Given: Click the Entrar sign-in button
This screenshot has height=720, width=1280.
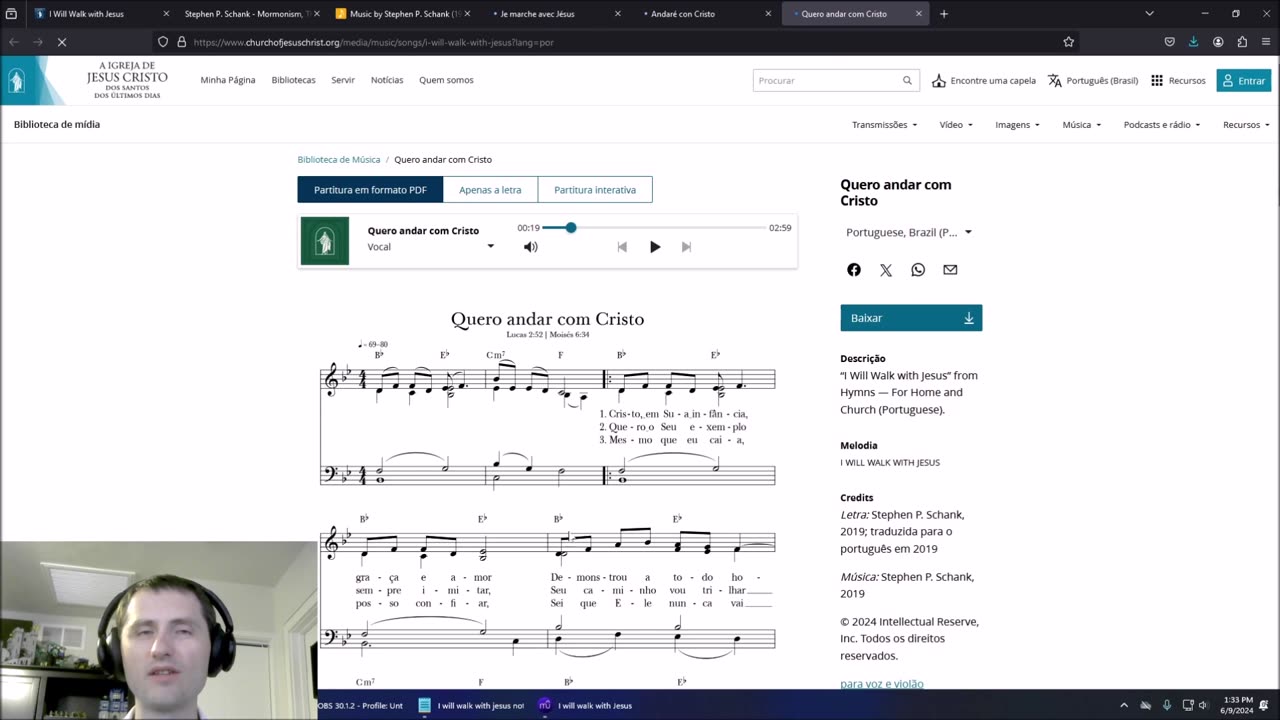Looking at the screenshot, I should pos(1244,81).
